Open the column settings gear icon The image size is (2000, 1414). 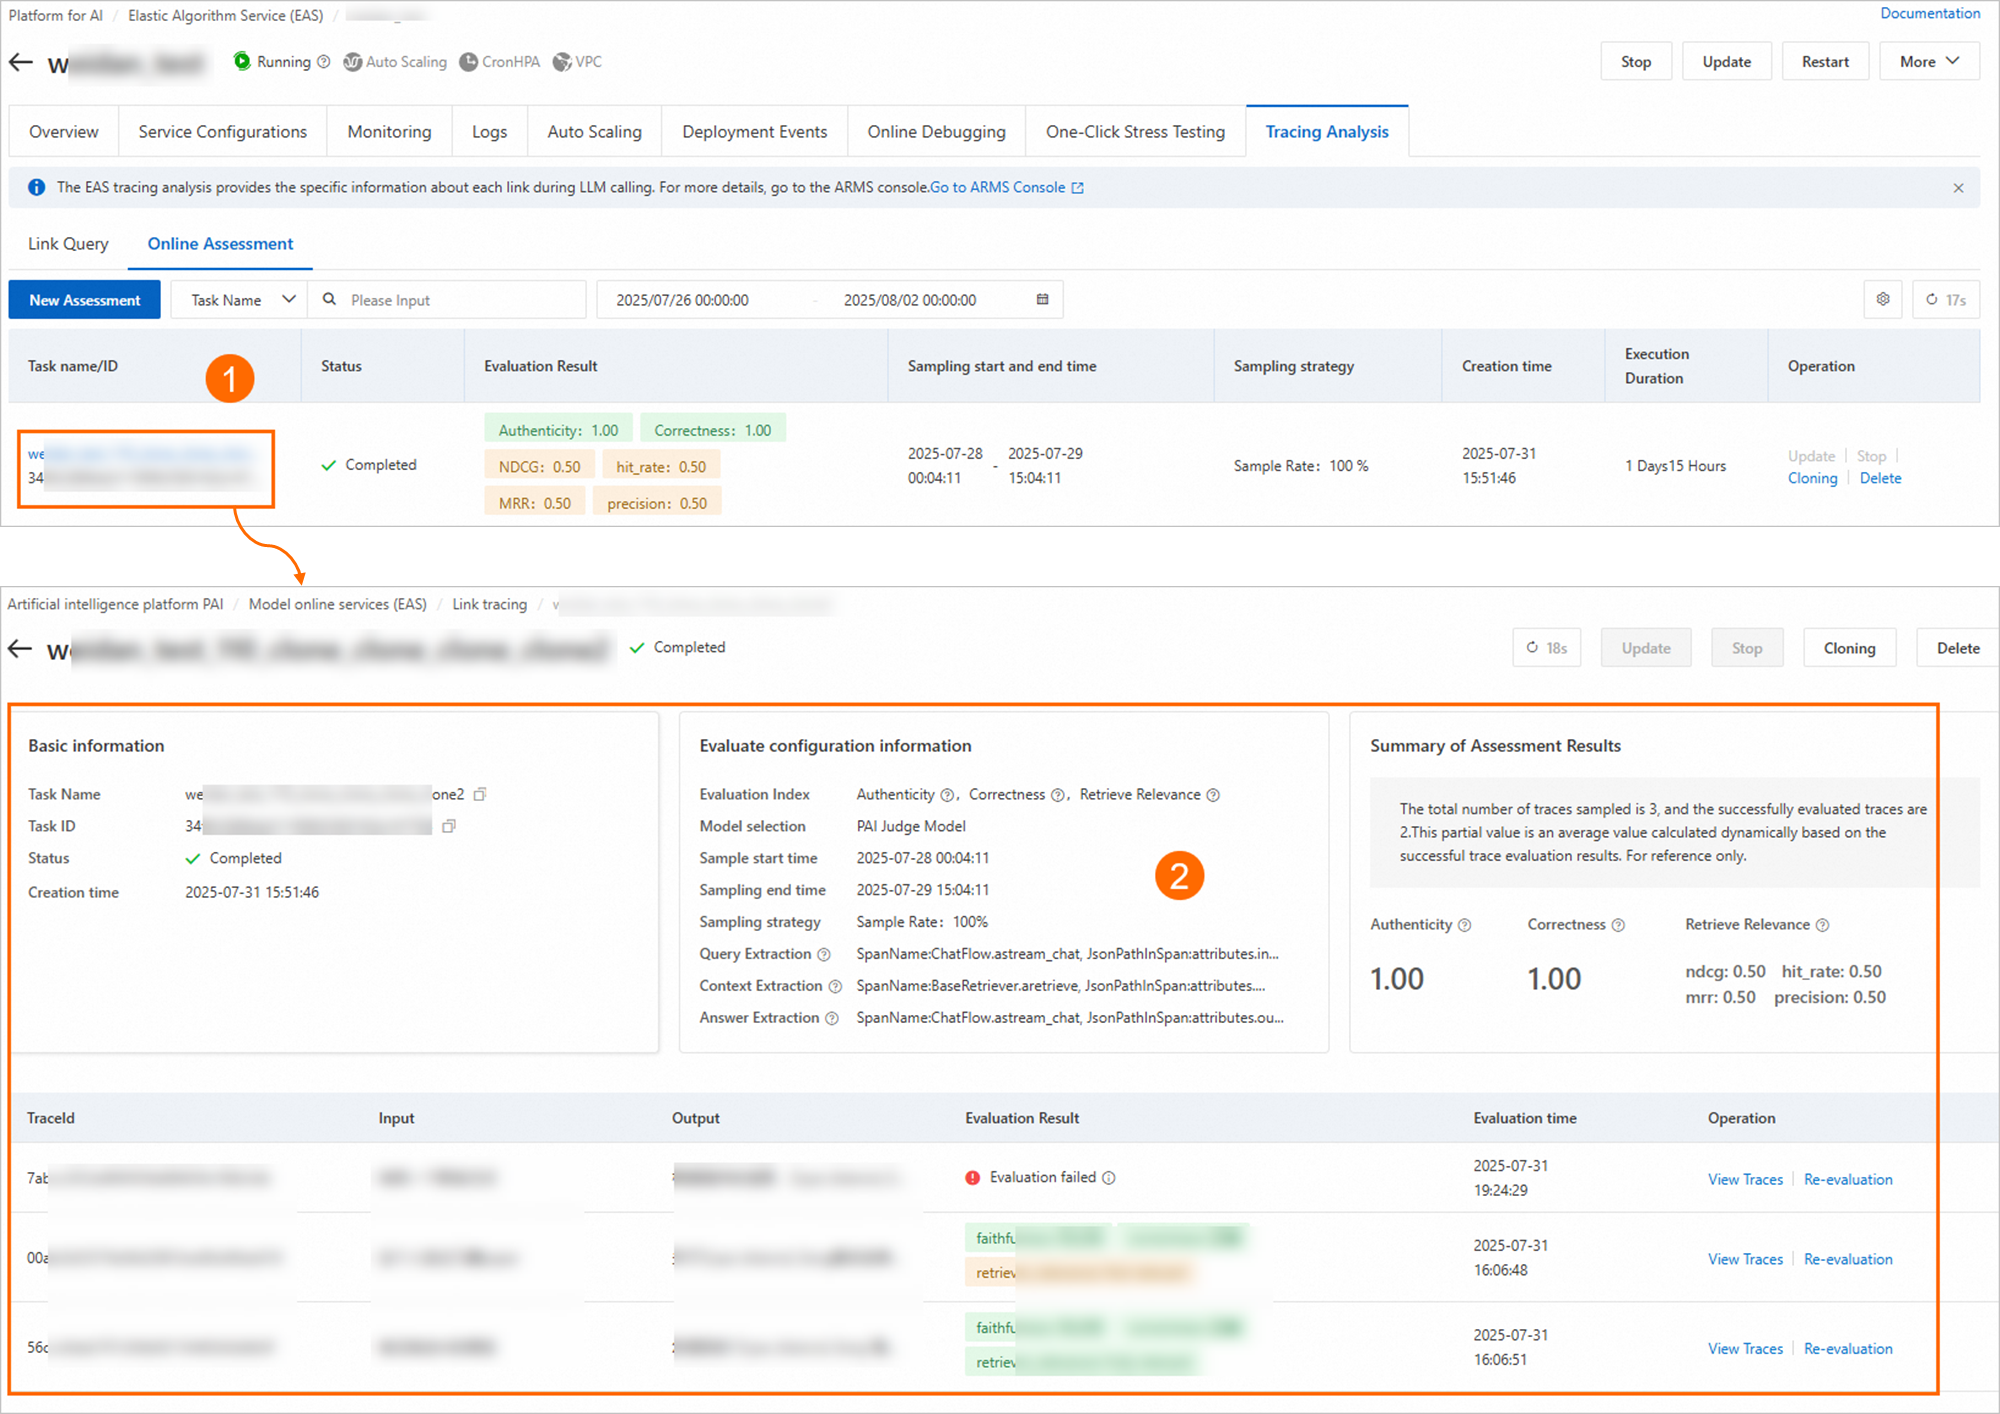(x=1883, y=300)
